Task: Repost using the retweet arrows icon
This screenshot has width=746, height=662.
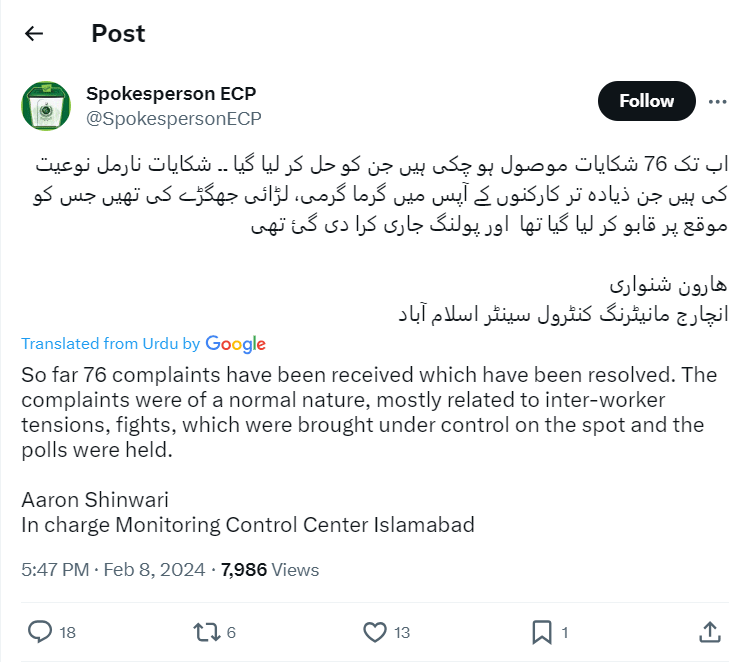Action: point(207,632)
